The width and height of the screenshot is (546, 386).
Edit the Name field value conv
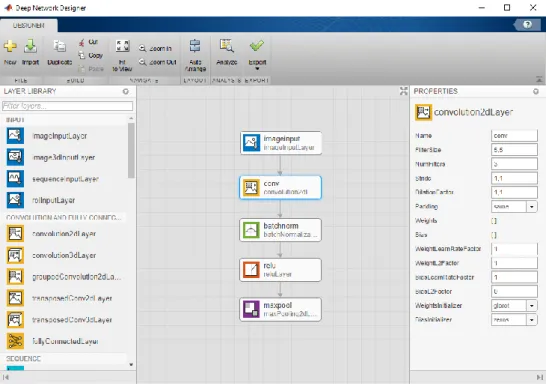click(514, 136)
